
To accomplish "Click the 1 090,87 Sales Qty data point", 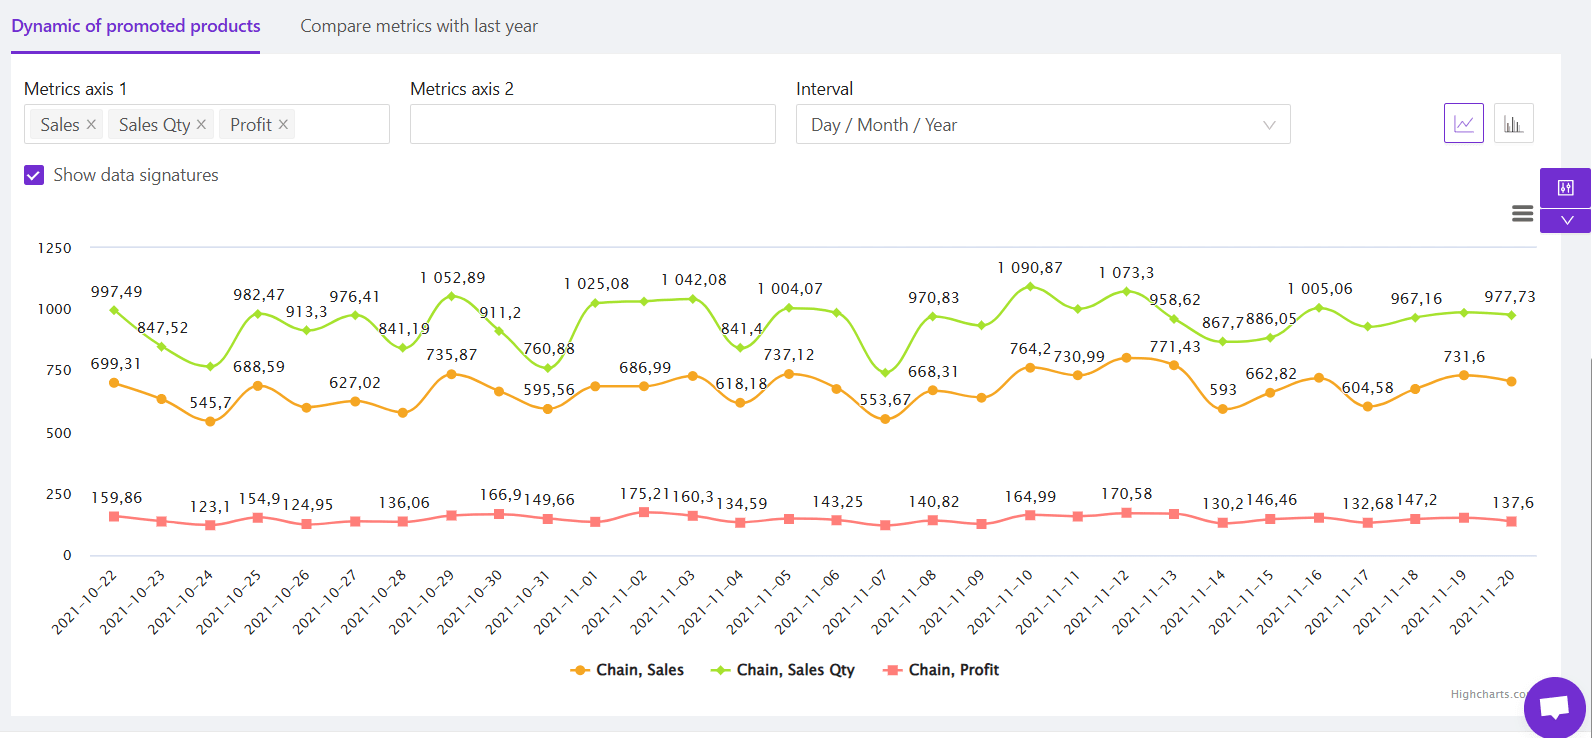I will (x=1030, y=287).
